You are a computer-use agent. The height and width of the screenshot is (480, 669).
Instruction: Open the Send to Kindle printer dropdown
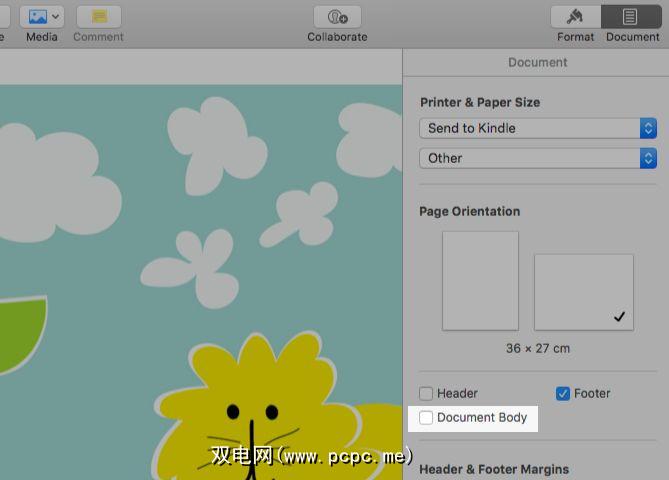[537, 128]
